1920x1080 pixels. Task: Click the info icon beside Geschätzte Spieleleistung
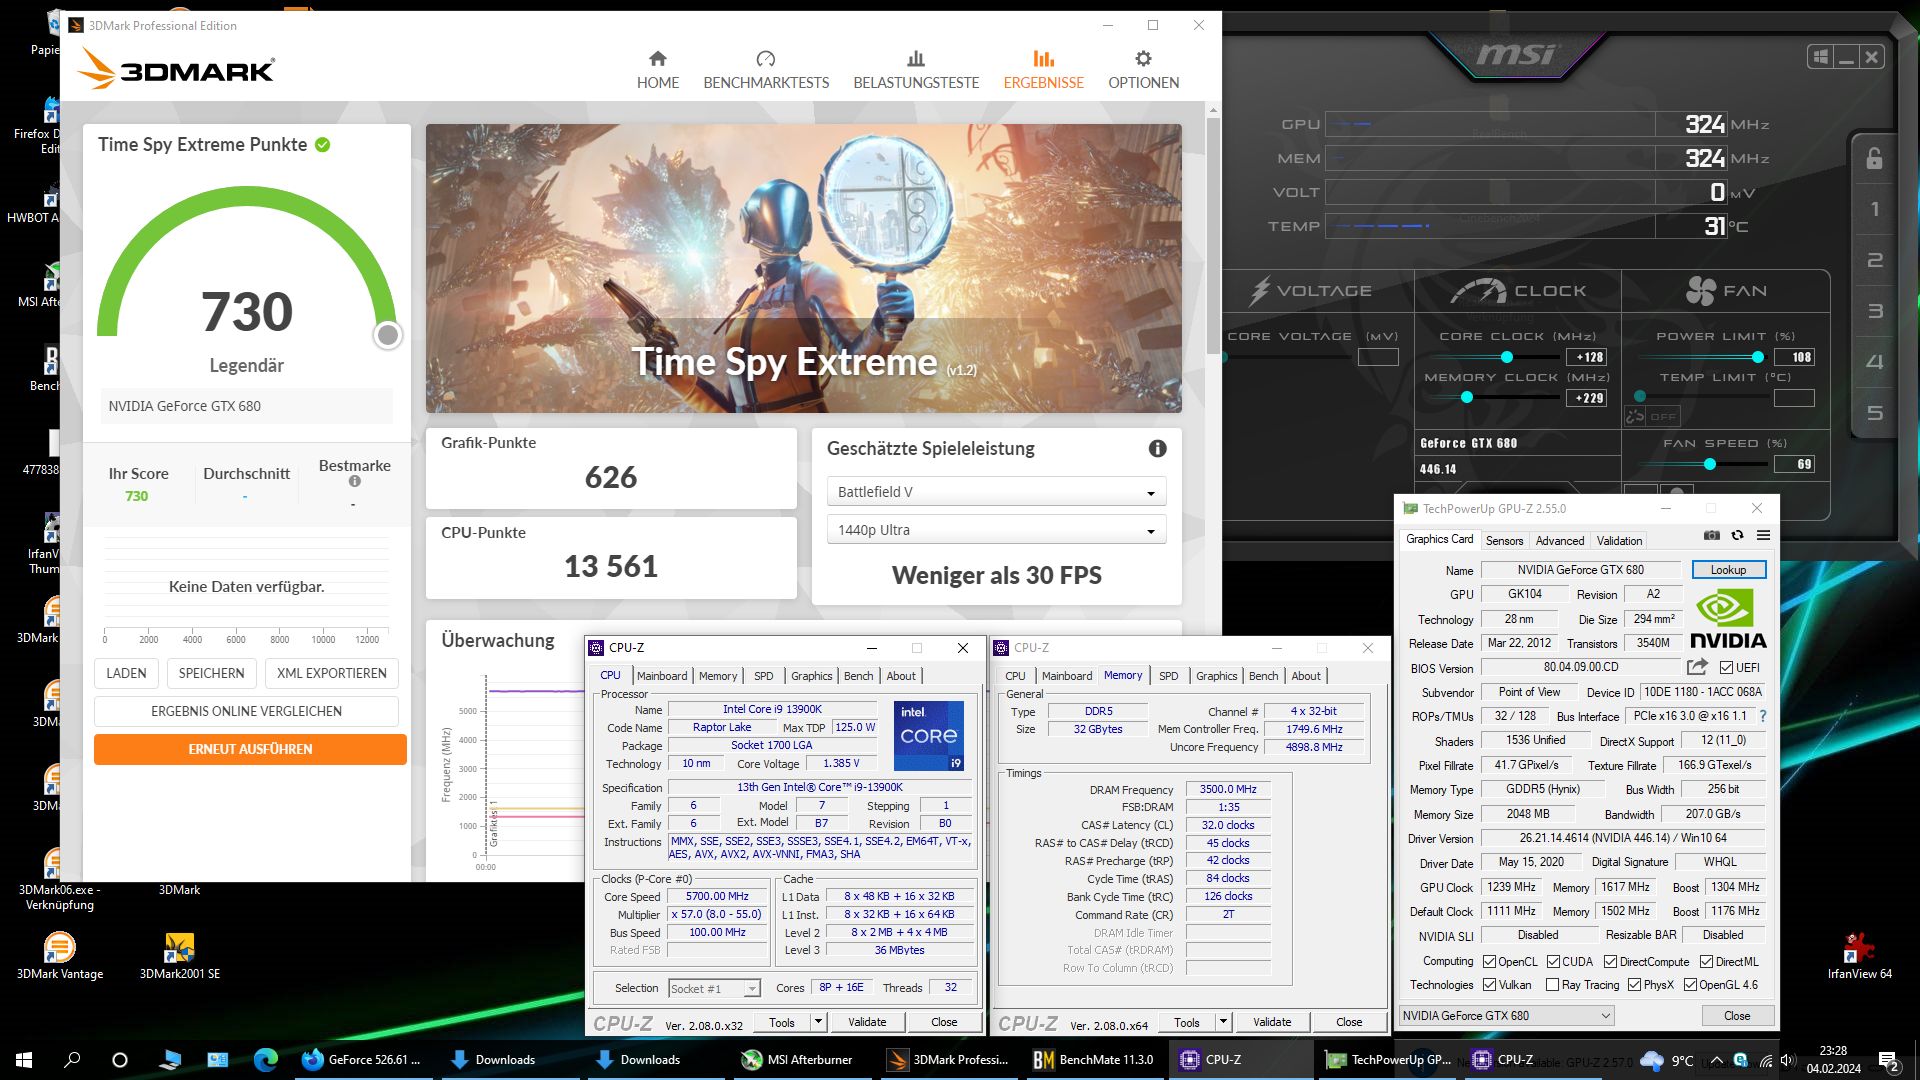[x=1157, y=449]
